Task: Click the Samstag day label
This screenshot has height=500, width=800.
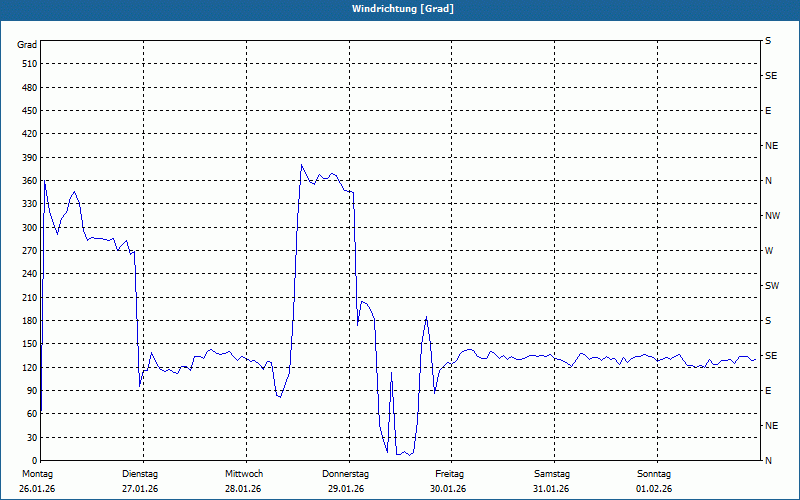Action: tap(552, 474)
